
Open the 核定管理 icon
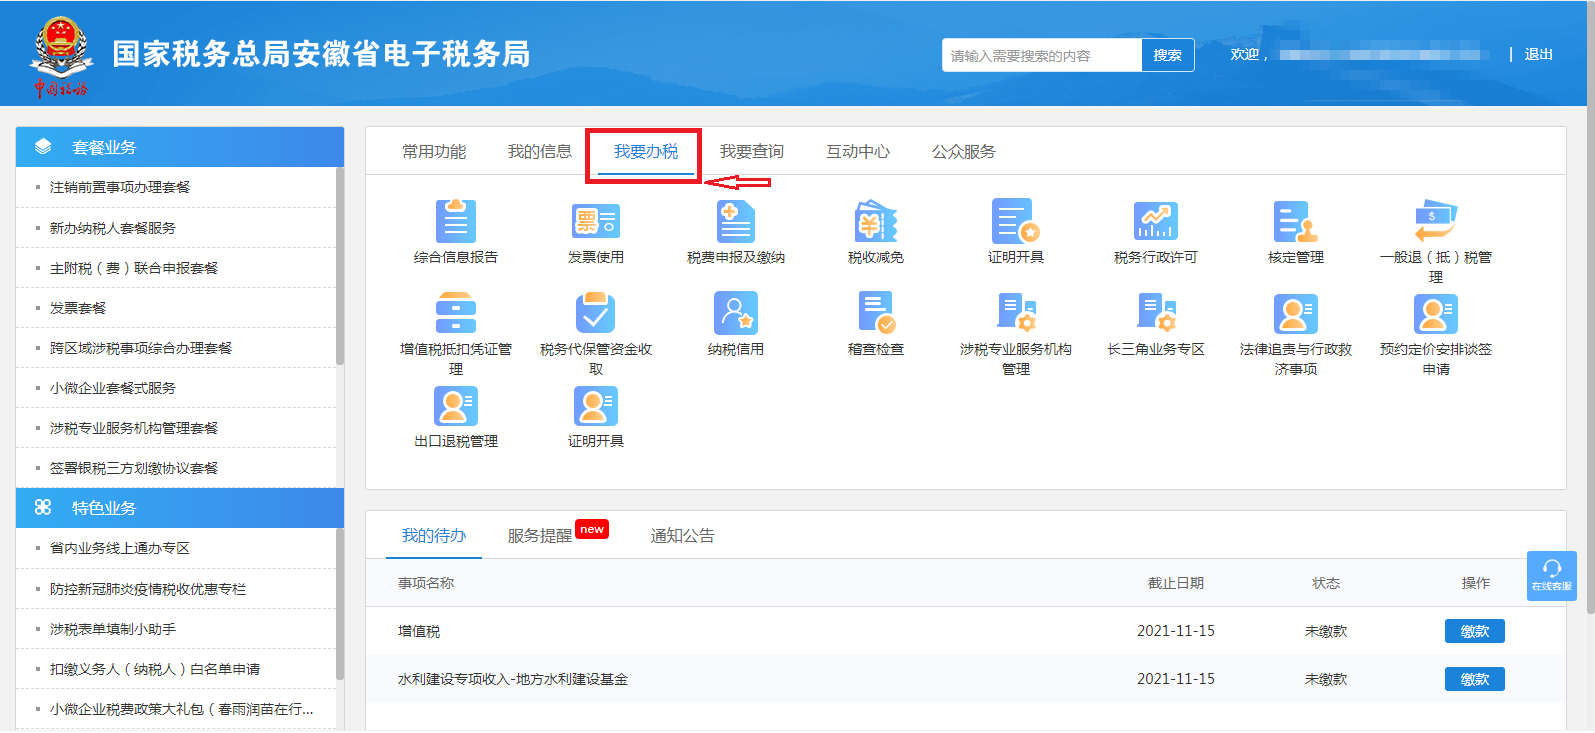click(x=1296, y=221)
